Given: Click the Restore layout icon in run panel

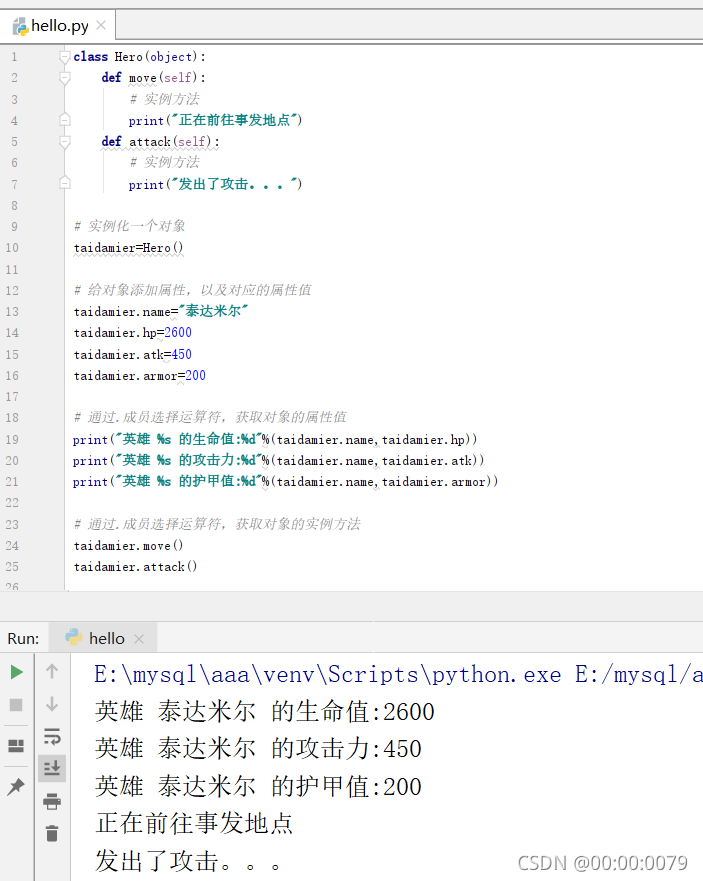Looking at the screenshot, I should point(16,746).
